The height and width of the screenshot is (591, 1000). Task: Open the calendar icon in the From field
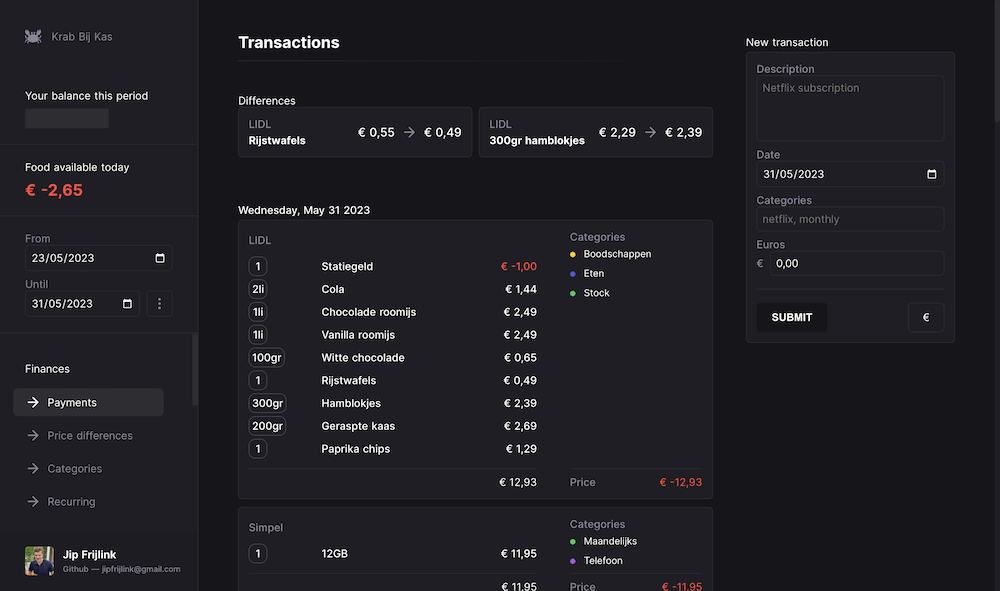click(x=158, y=258)
